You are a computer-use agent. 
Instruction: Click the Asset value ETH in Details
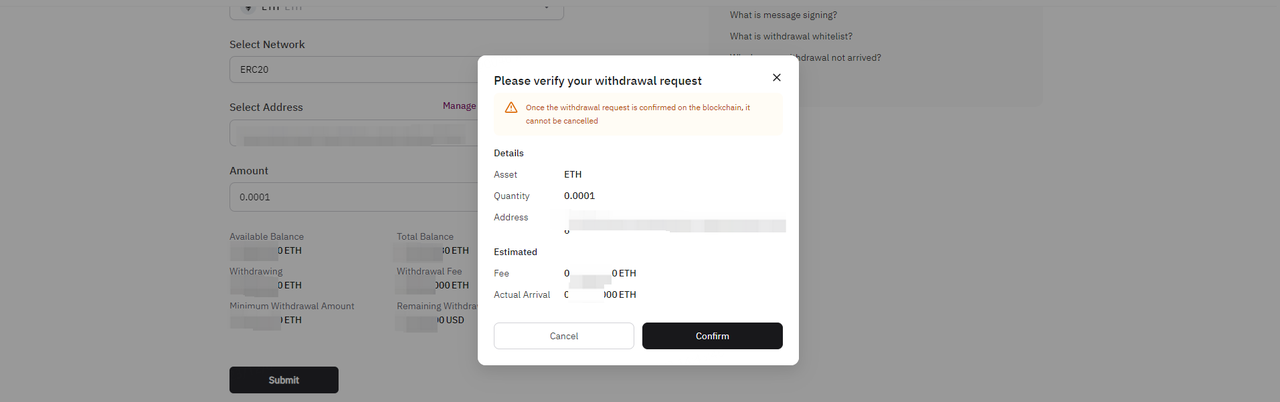pyautogui.click(x=573, y=175)
